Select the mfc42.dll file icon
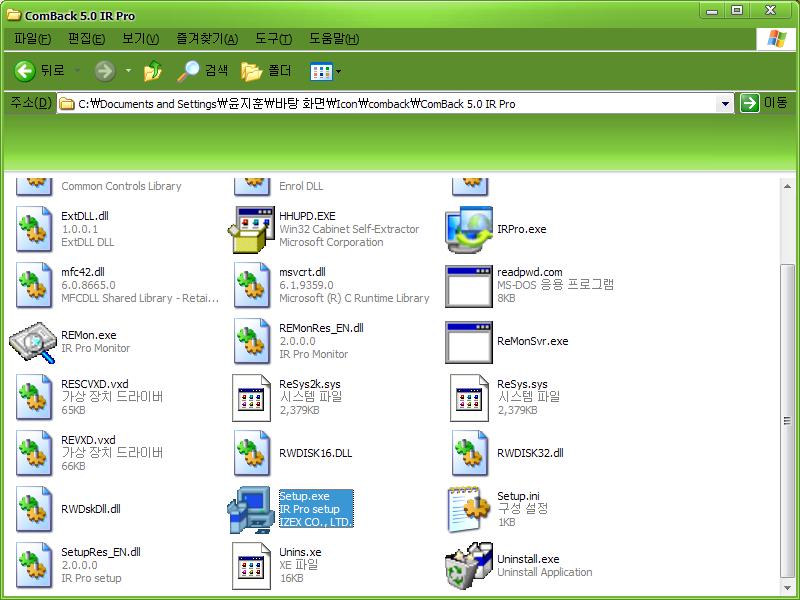800x600 pixels. coord(34,285)
